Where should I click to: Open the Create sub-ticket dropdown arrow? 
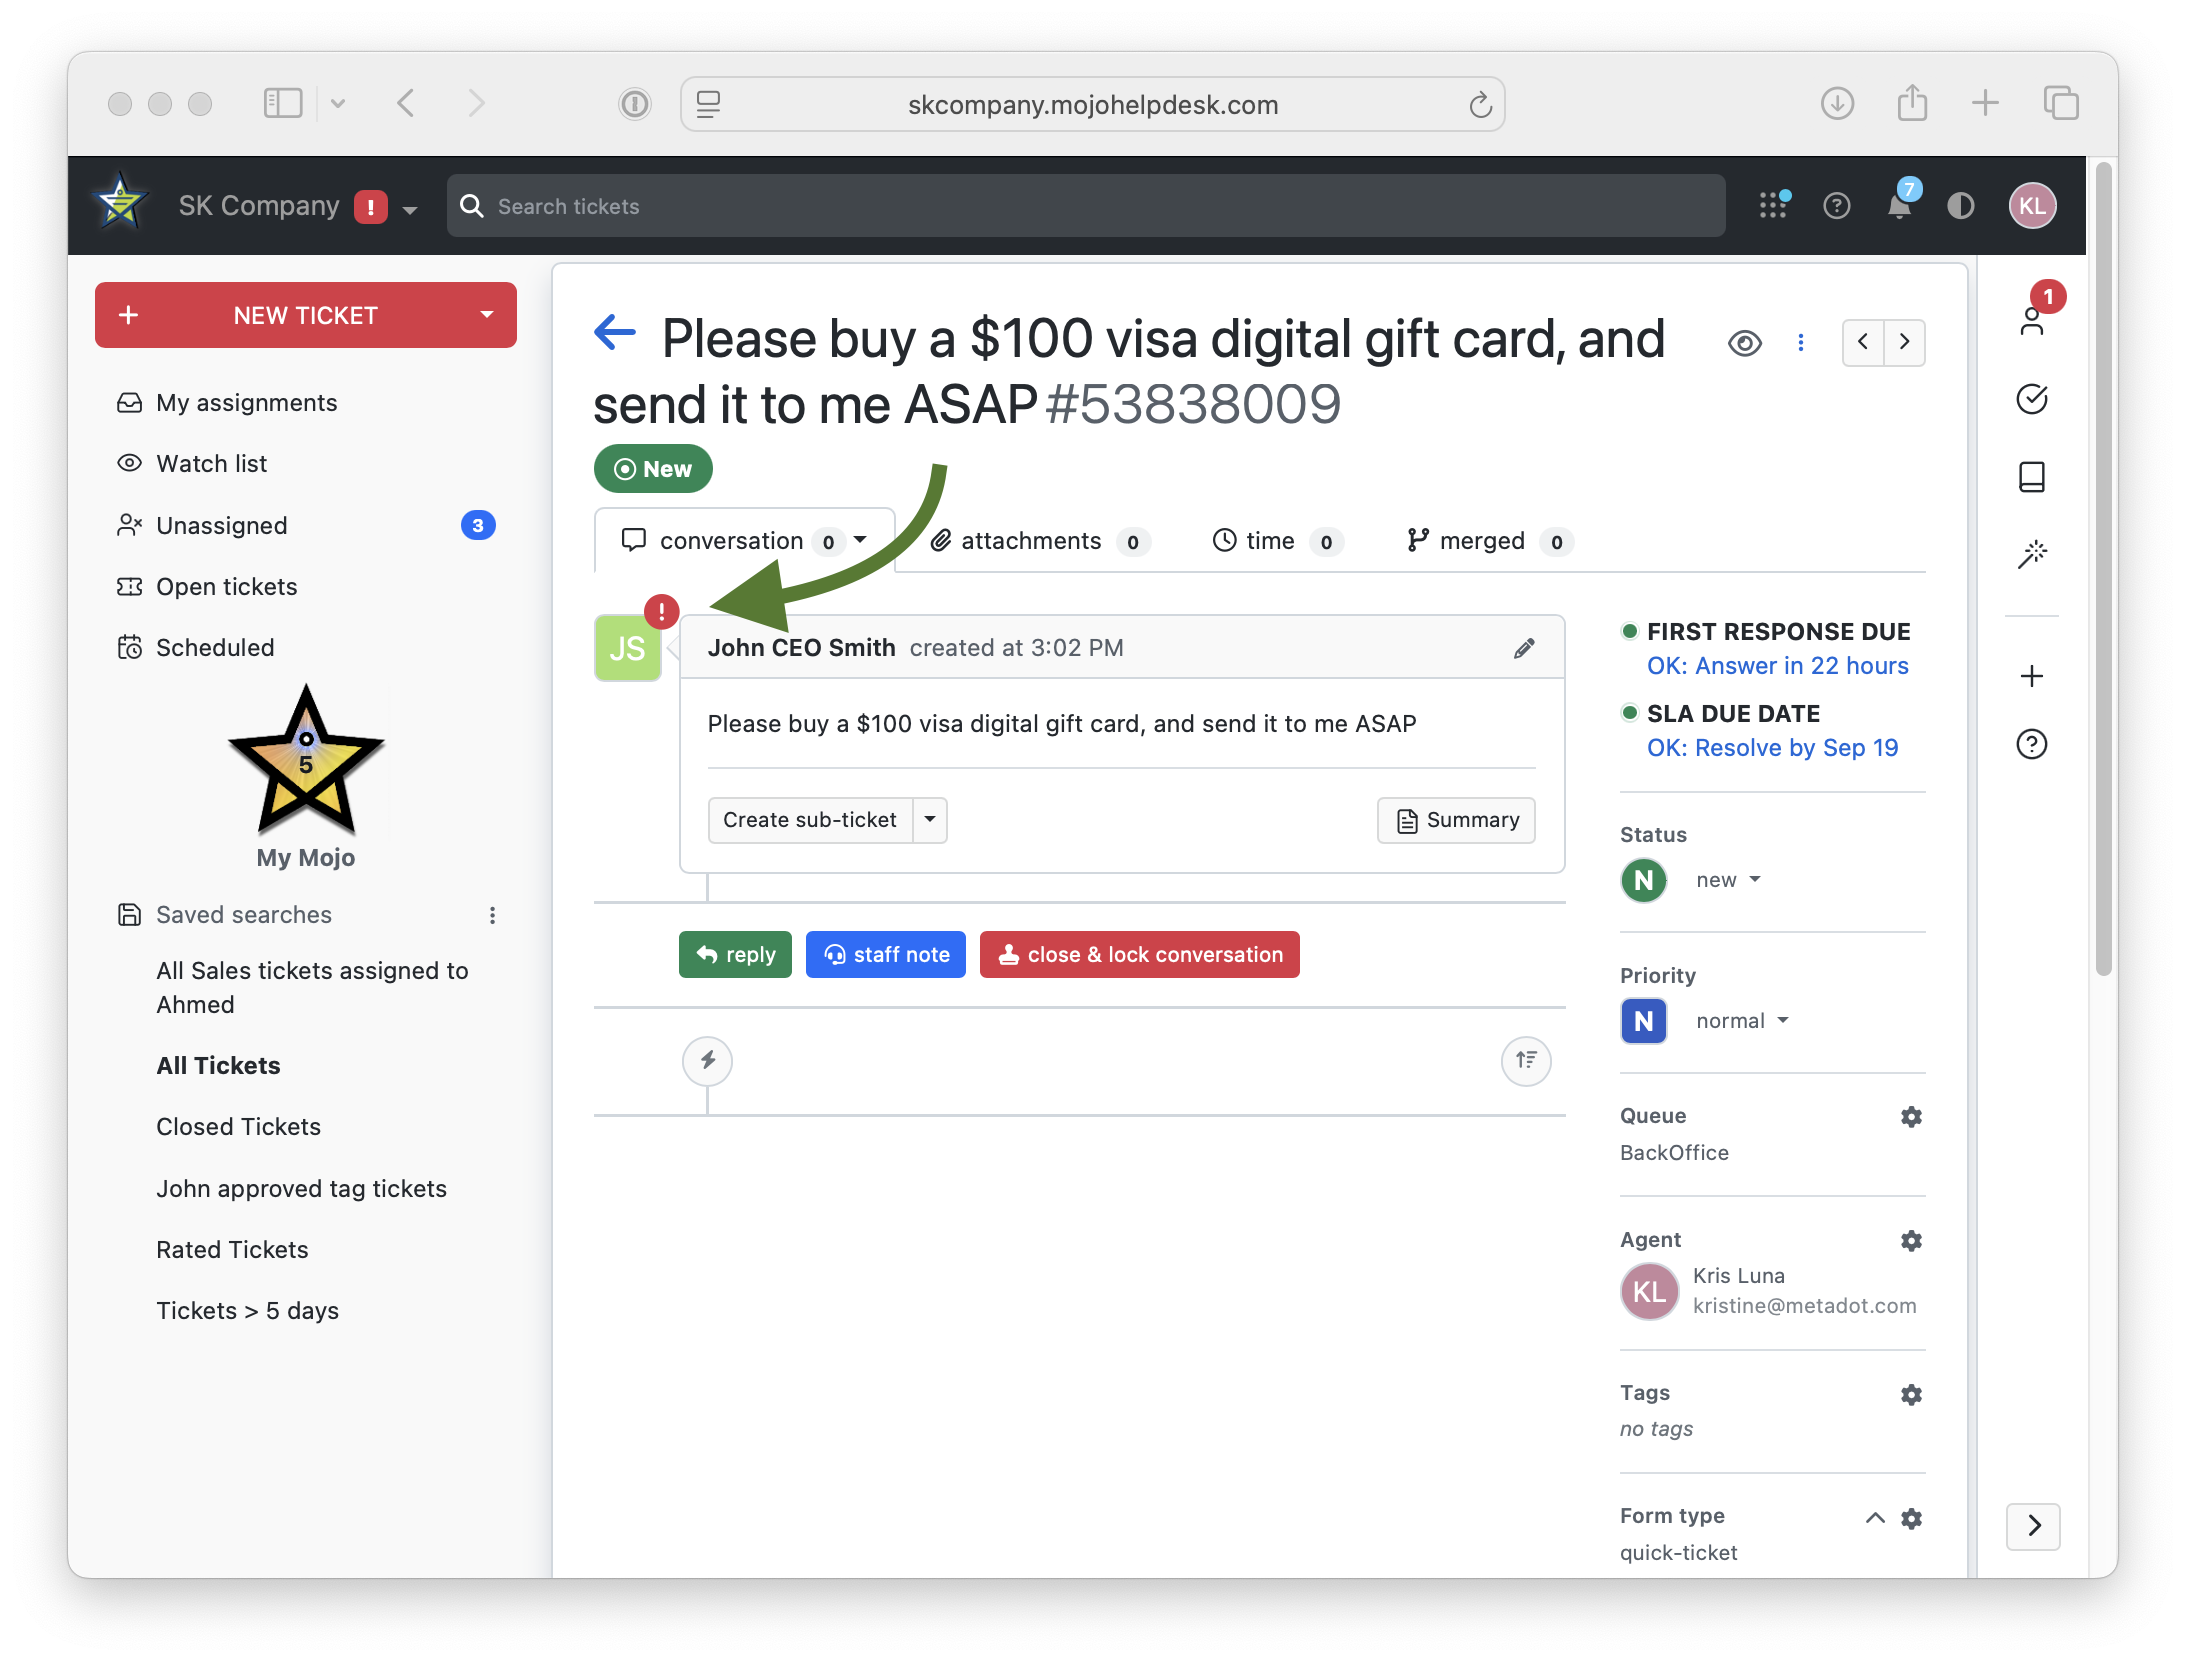click(x=930, y=820)
